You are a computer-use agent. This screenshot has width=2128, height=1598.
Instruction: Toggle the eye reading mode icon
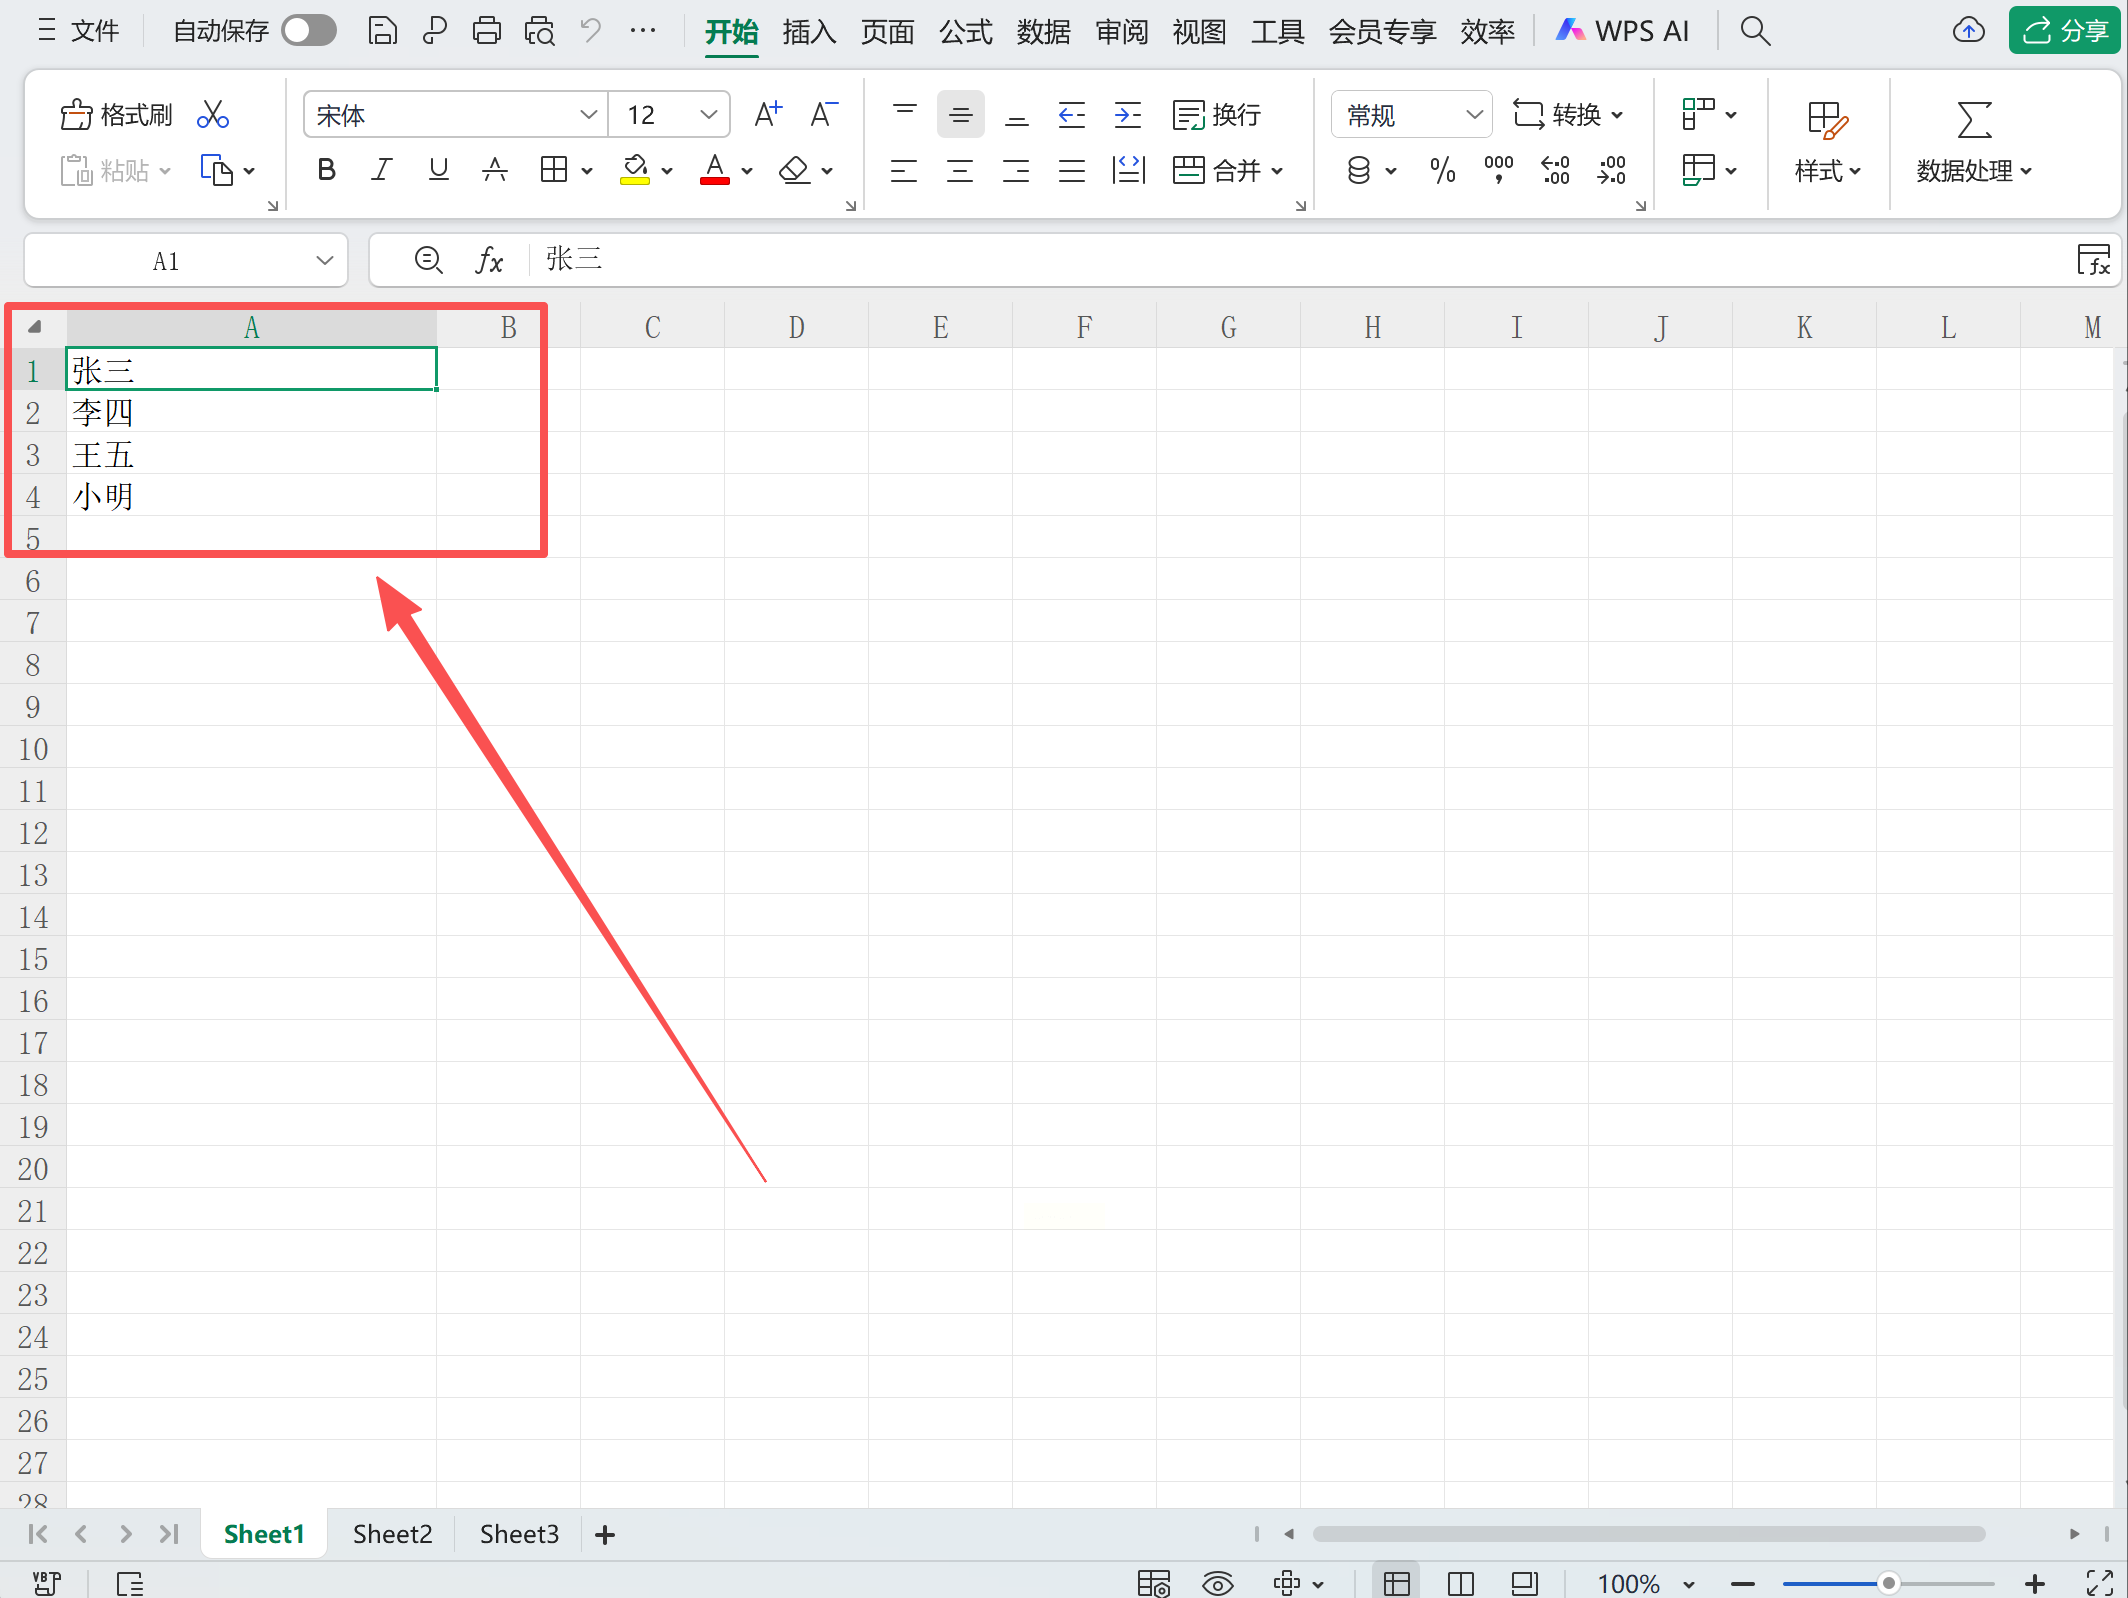coord(1217,1583)
